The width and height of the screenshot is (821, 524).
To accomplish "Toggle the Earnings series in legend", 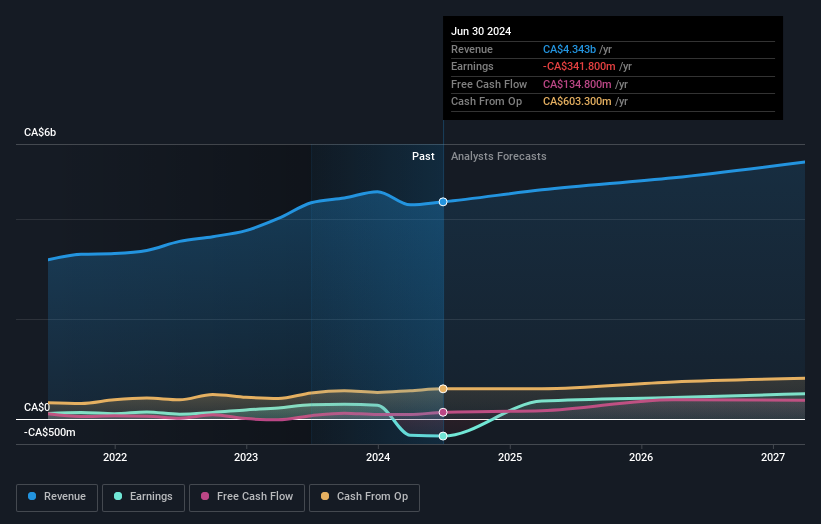I will click(143, 497).
